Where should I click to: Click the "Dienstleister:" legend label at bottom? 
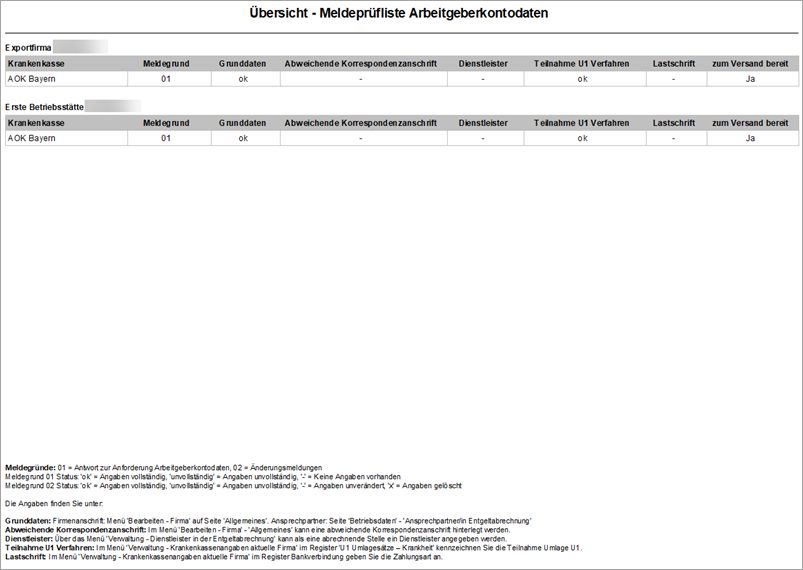(31, 540)
